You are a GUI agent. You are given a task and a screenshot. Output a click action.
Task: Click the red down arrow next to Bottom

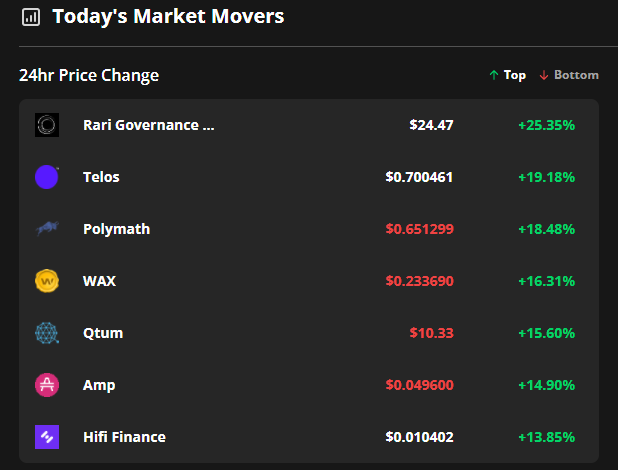[544, 75]
